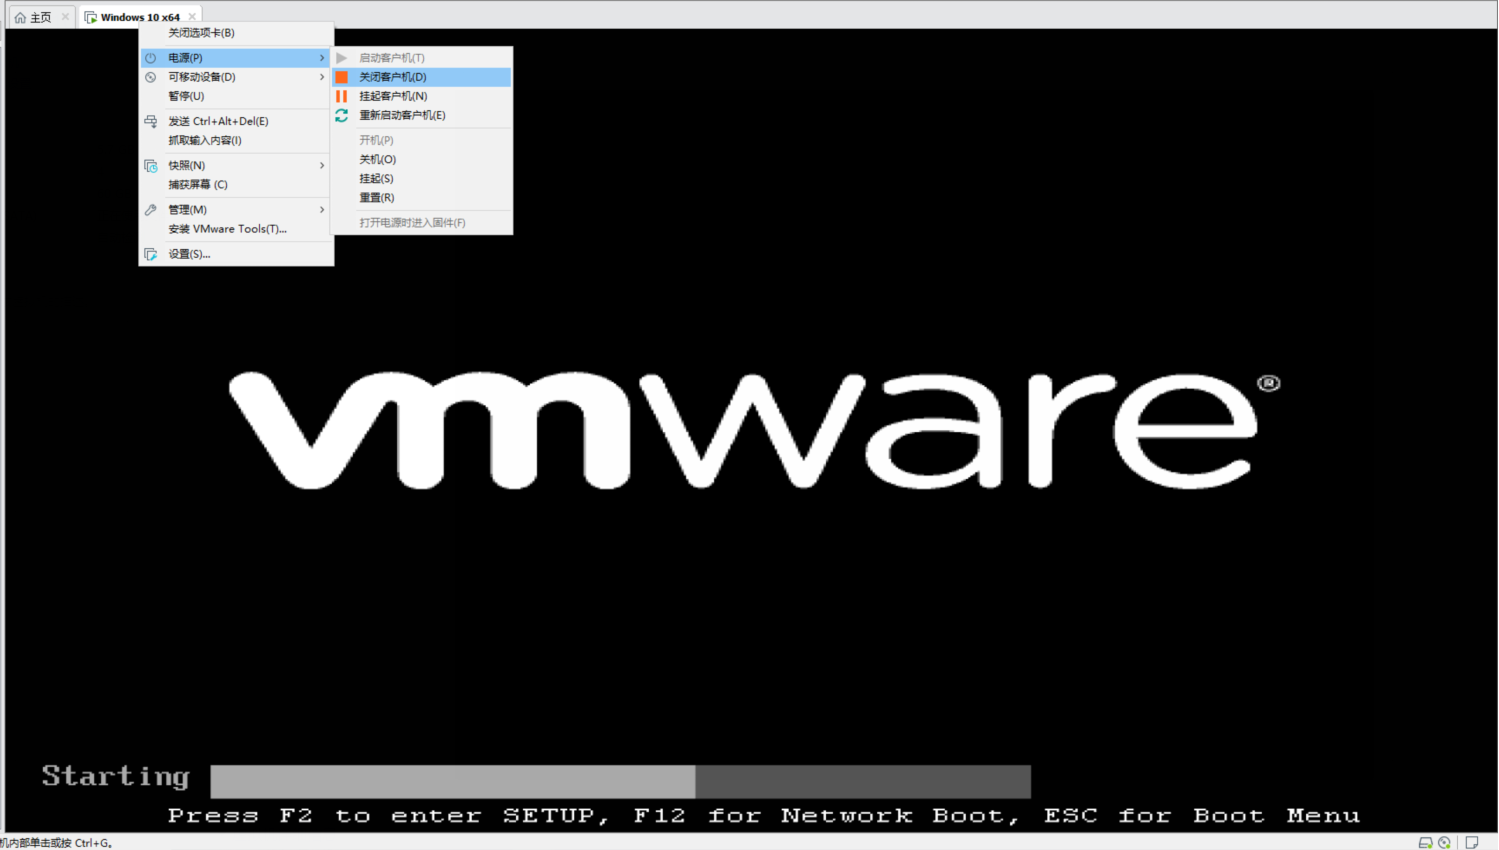
Task: Select 重置(R) in power submenu
Action: click(422, 197)
